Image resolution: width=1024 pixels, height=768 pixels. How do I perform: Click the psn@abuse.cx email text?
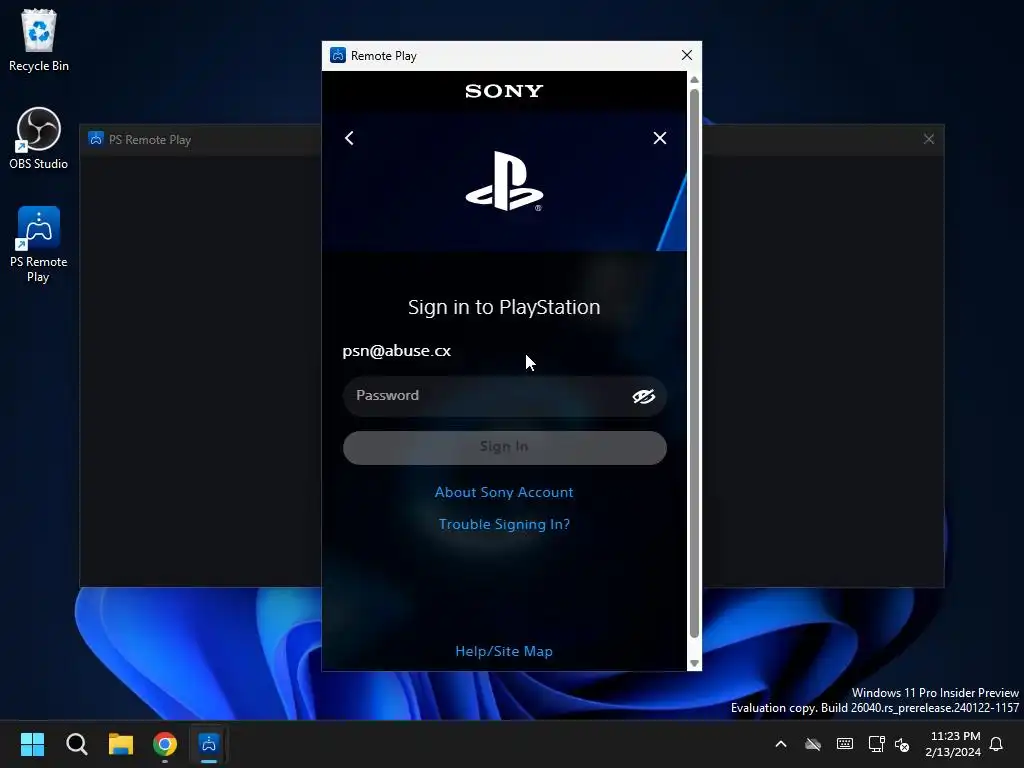tap(396, 351)
